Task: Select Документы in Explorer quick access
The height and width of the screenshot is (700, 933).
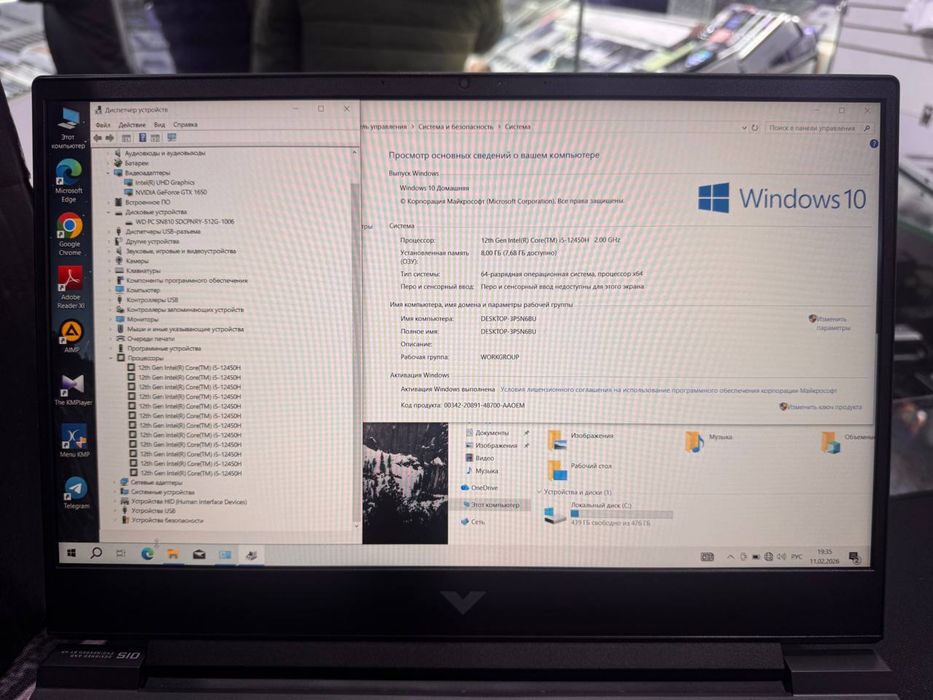Action: coord(488,433)
